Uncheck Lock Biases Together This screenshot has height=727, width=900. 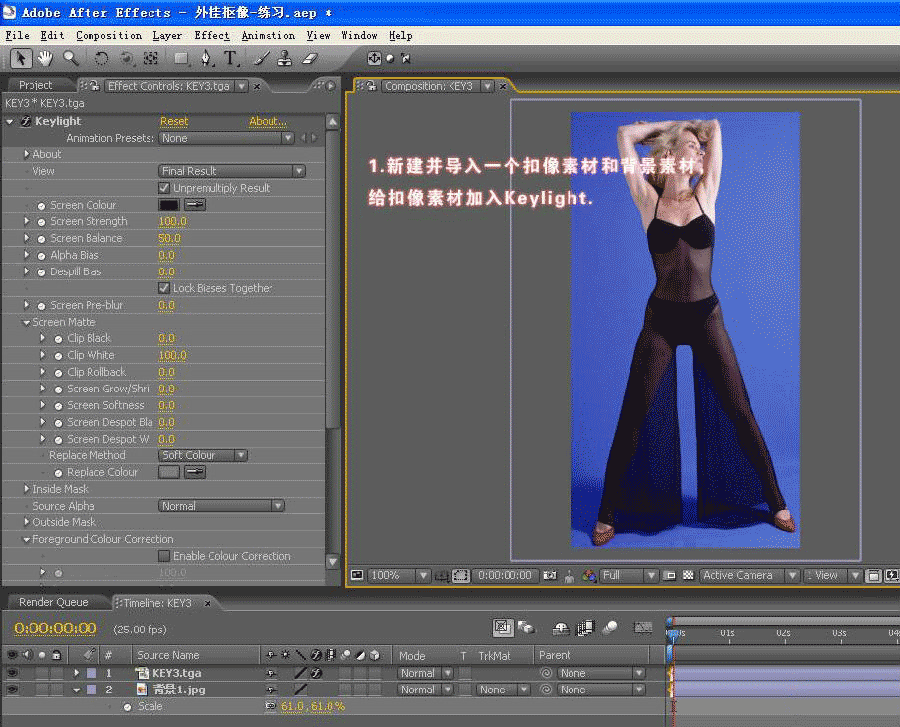coord(164,288)
